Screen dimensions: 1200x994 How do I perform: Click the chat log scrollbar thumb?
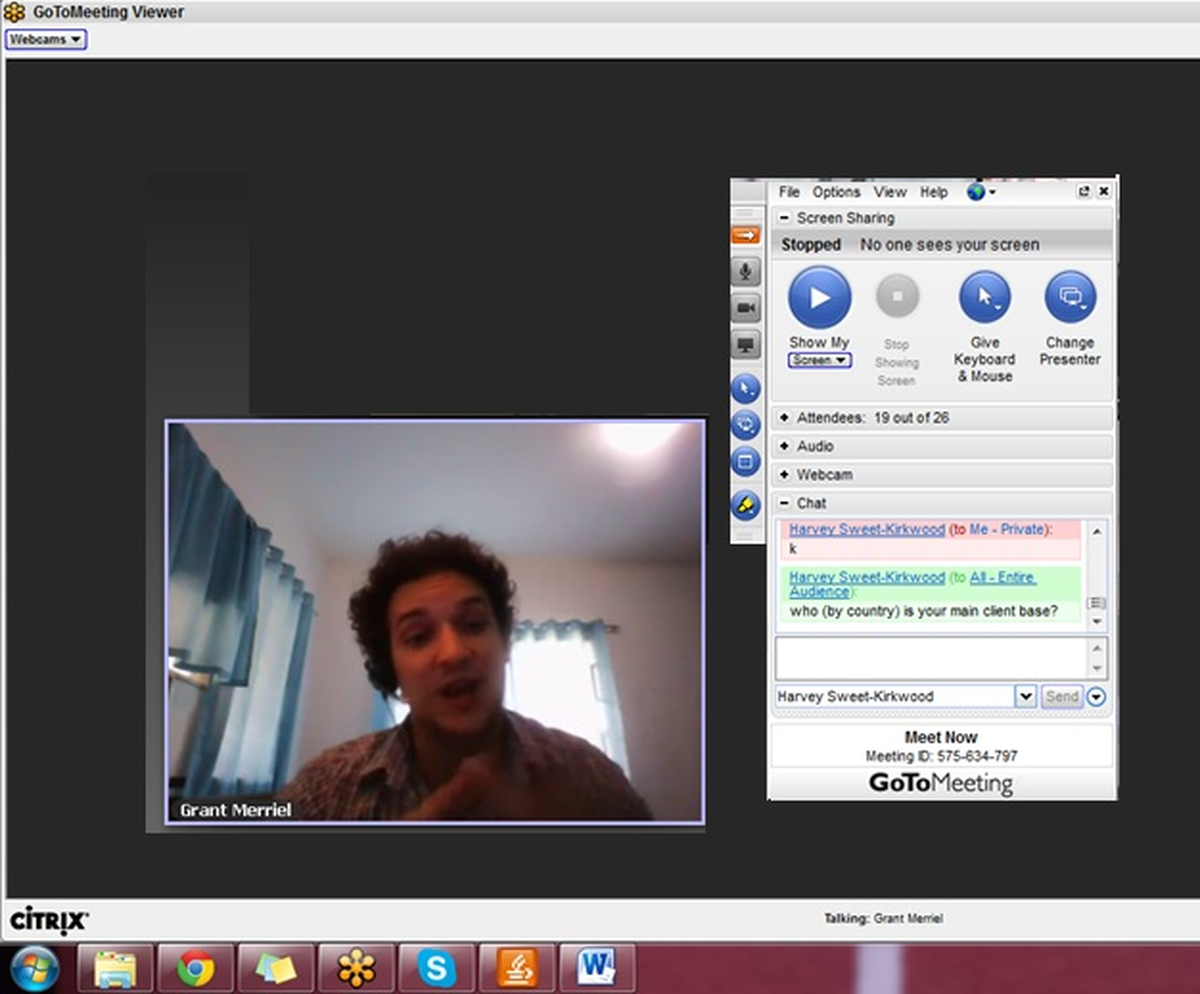tap(1097, 603)
